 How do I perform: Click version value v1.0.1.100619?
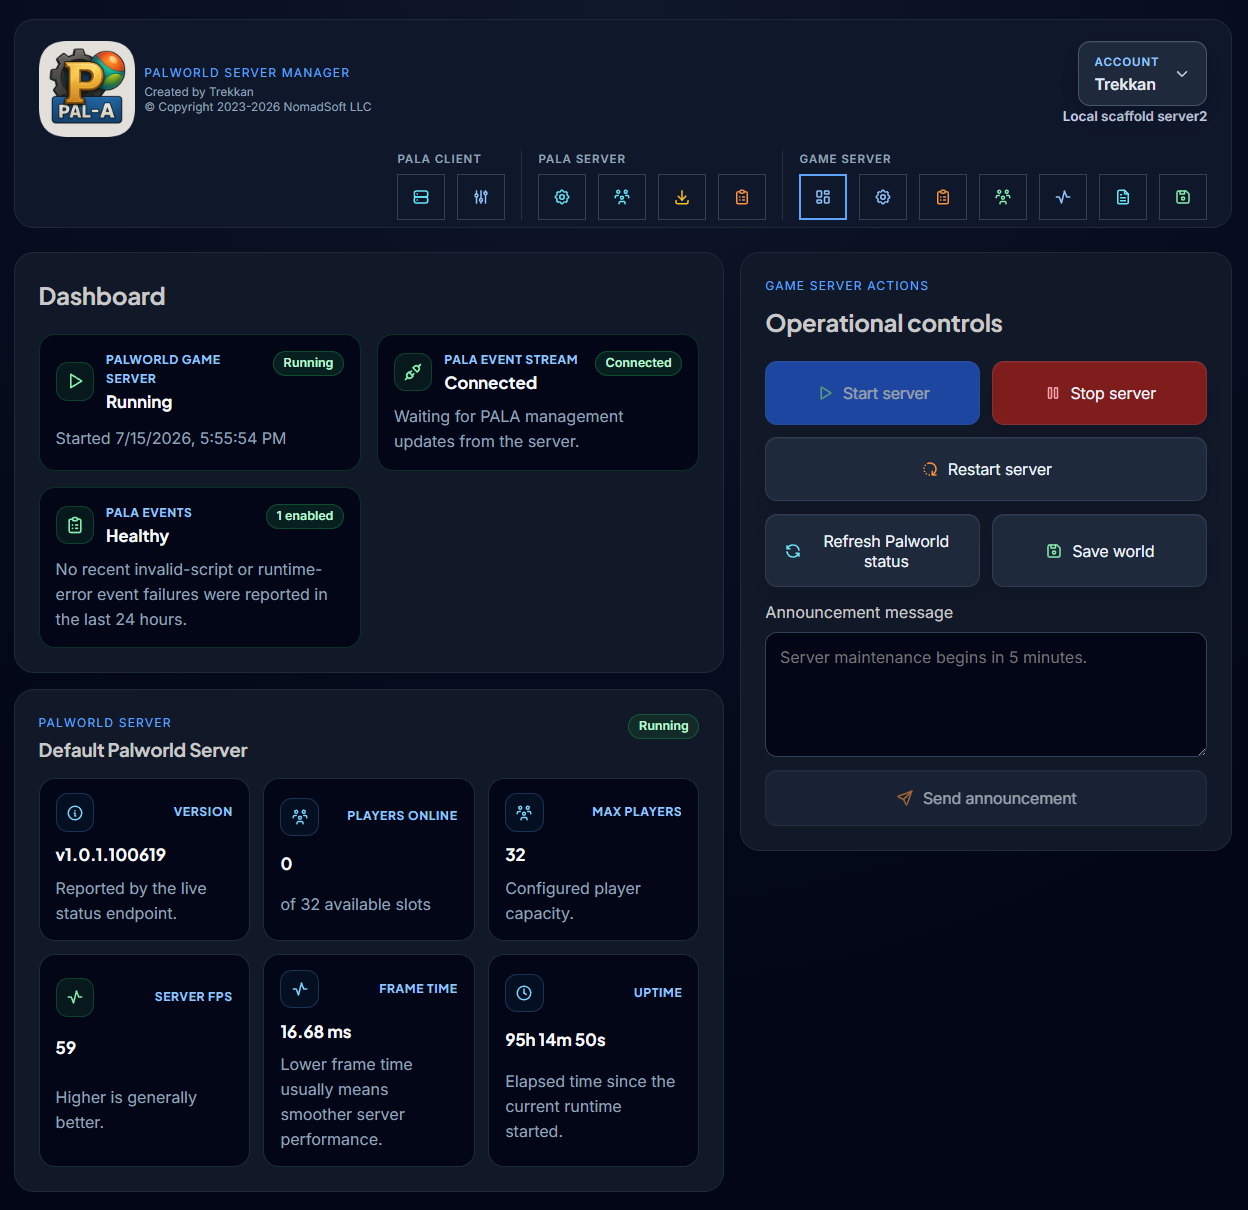[x=111, y=855]
